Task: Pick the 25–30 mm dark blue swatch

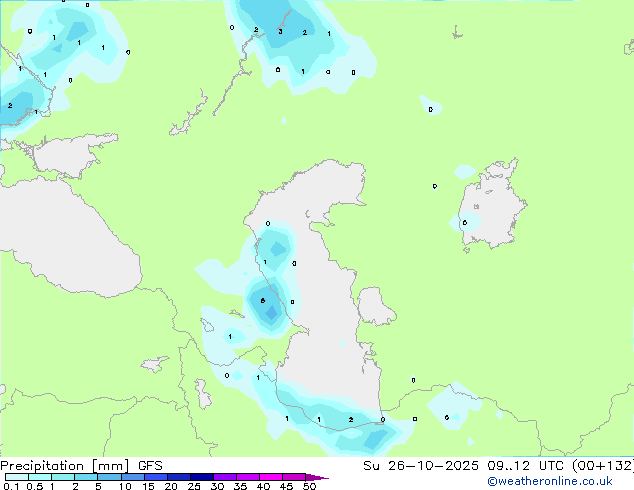Action: 202,477
